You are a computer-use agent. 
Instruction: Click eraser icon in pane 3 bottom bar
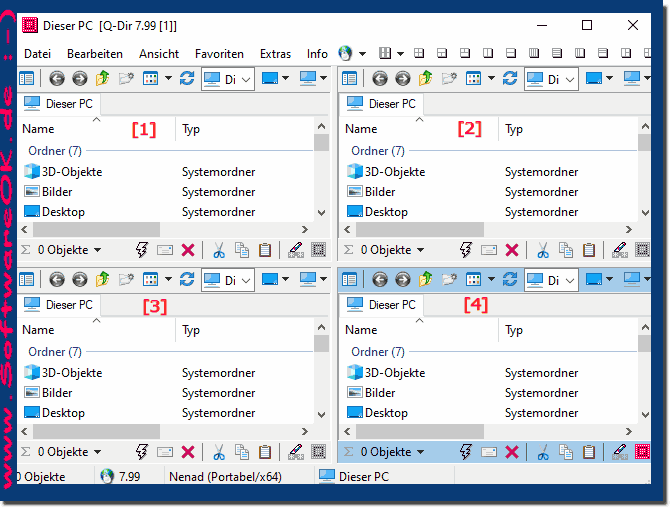[296, 452]
